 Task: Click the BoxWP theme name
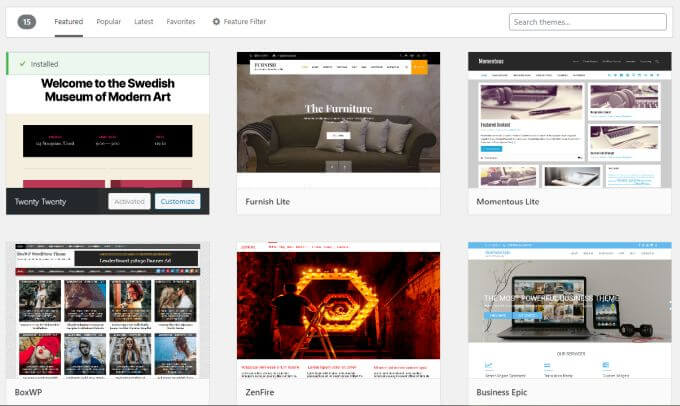tap(28, 392)
